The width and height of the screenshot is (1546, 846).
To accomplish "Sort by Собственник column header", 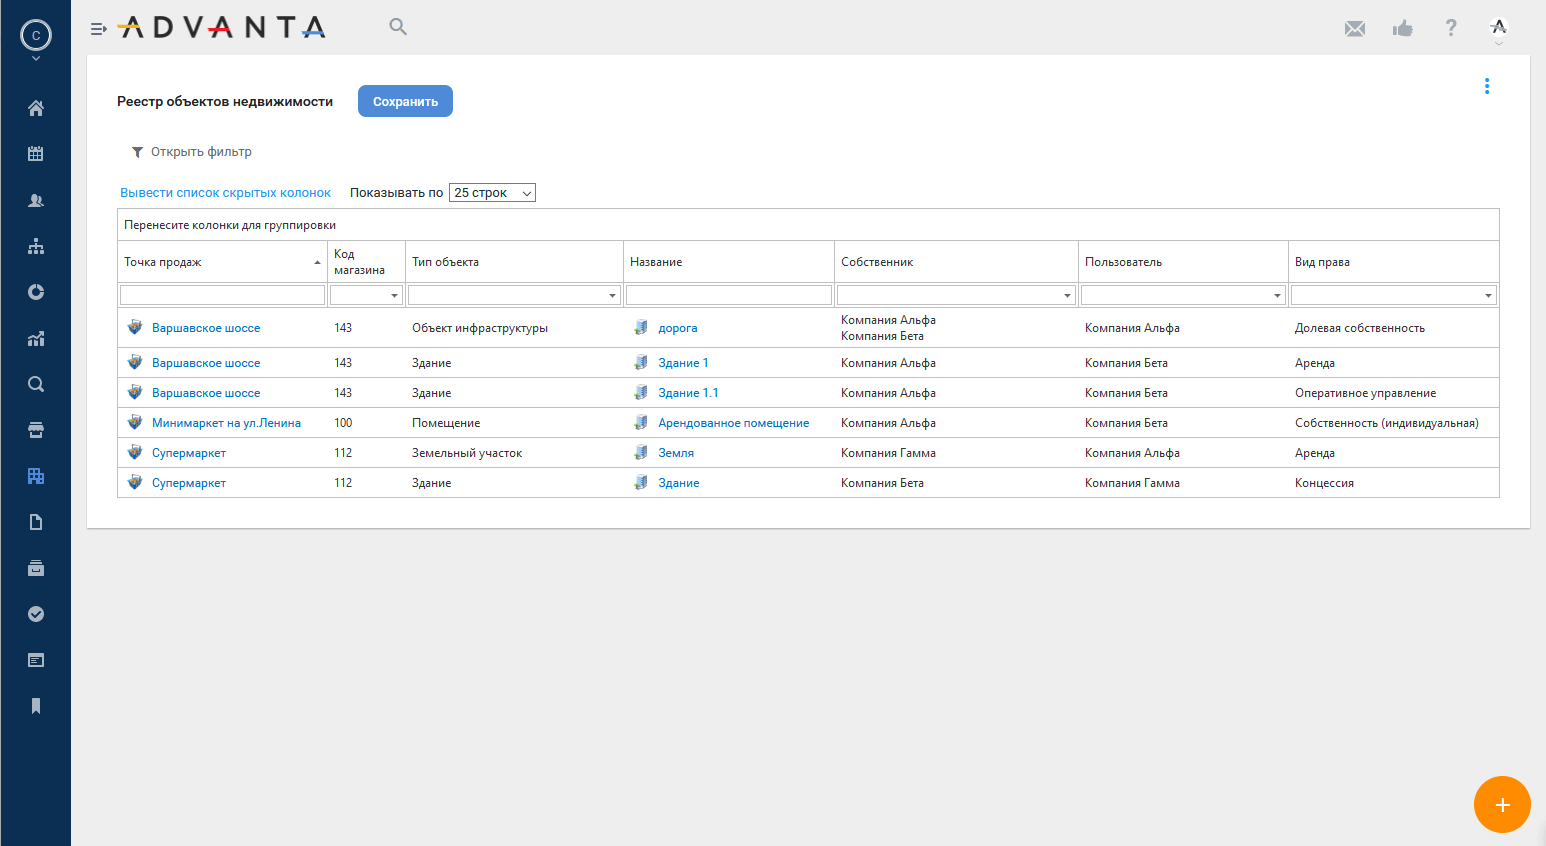I will pyautogui.click(x=956, y=262).
